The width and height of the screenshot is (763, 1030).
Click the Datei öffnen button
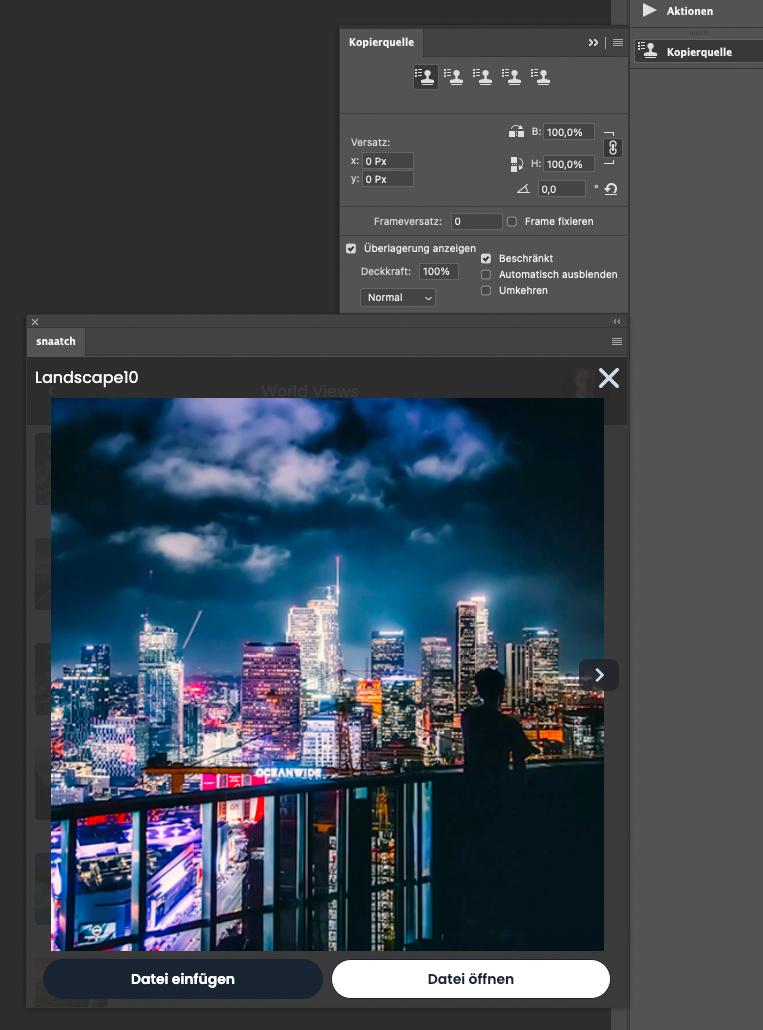point(471,979)
